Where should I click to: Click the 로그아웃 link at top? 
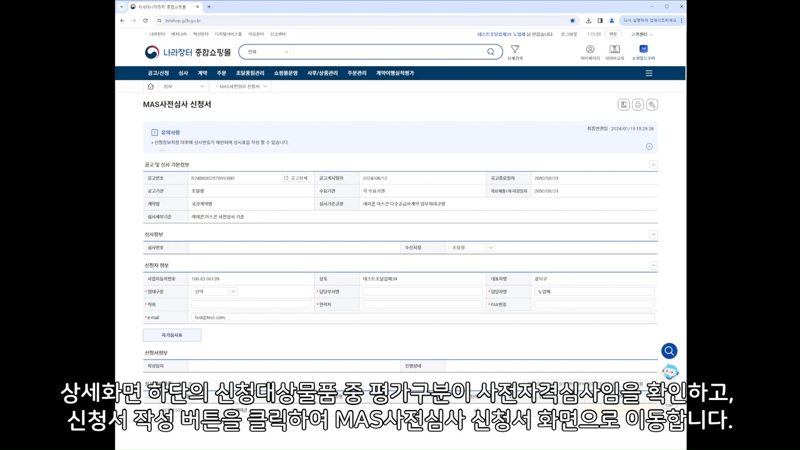point(569,34)
